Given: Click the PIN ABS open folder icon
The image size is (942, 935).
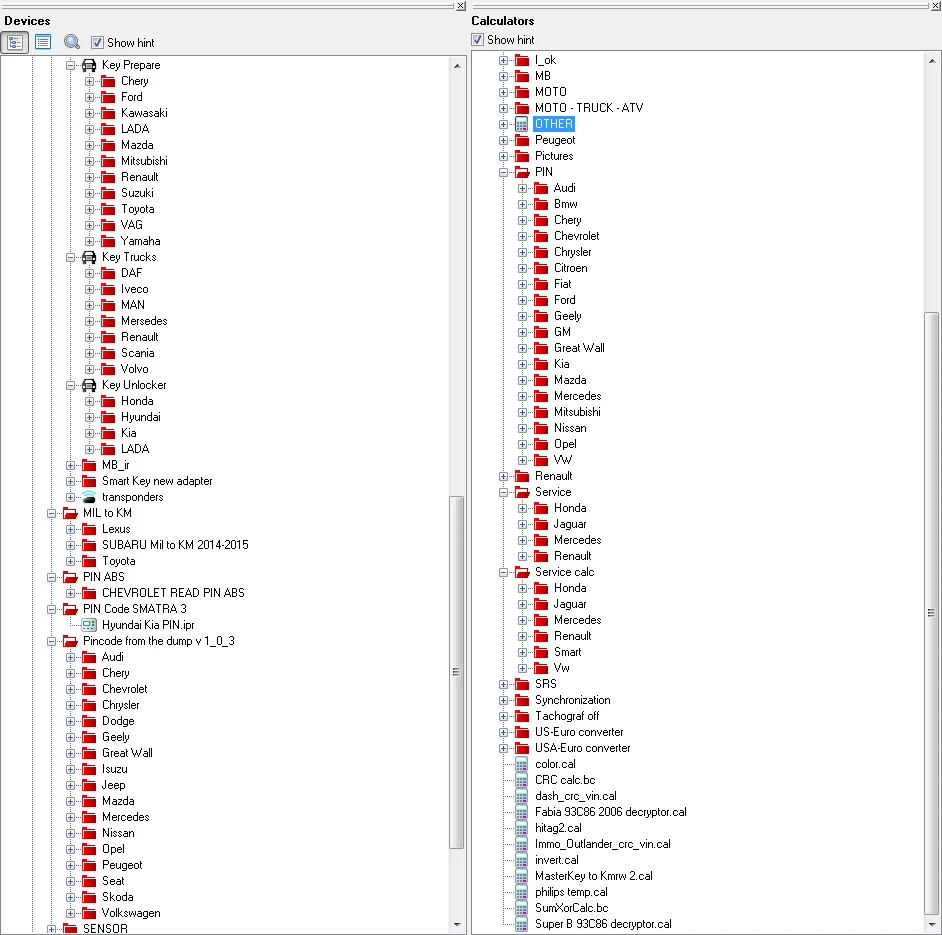Looking at the screenshot, I should [70, 577].
